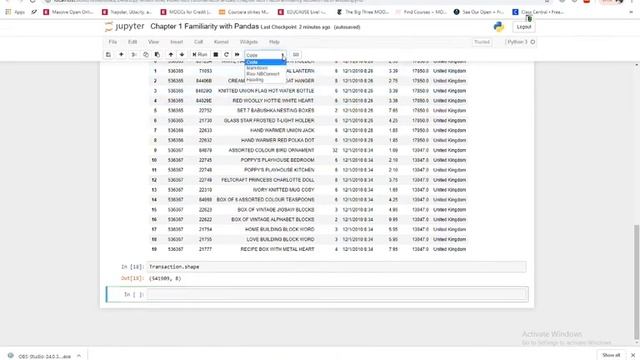Click POPPY'S PLAYHOUSE BEDROOM cell

click(x=278, y=160)
